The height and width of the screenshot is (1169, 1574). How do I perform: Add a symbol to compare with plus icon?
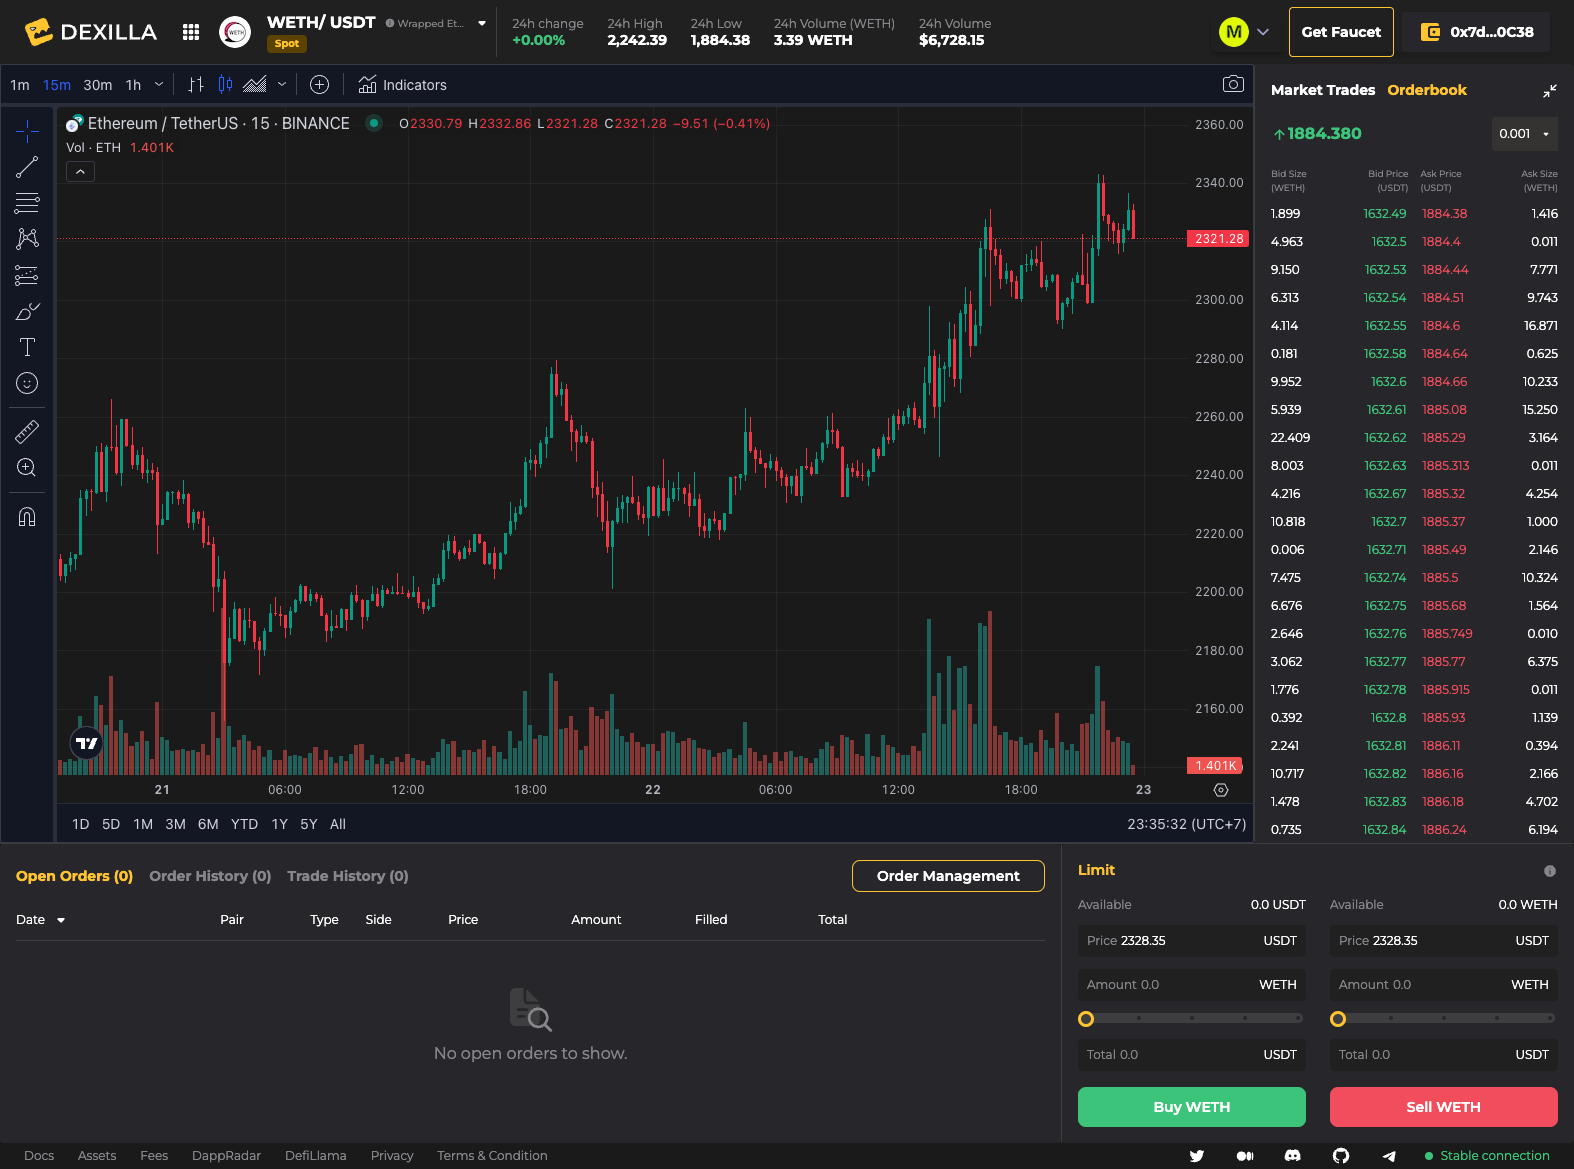pyautogui.click(x=319, y=85)
